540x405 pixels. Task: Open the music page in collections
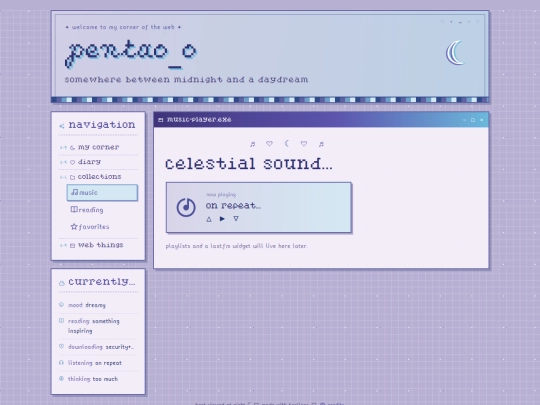[x=102, y=193]
